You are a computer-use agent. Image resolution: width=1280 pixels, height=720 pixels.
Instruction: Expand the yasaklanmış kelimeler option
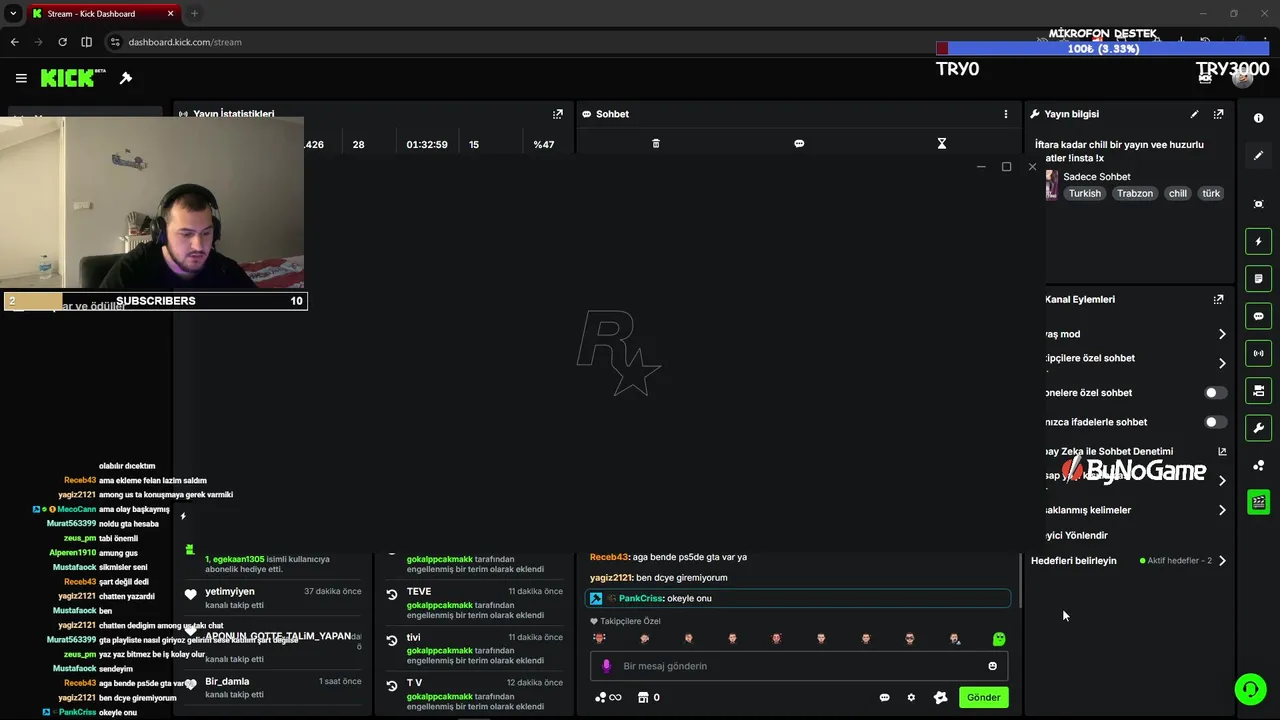point(1222,510)
